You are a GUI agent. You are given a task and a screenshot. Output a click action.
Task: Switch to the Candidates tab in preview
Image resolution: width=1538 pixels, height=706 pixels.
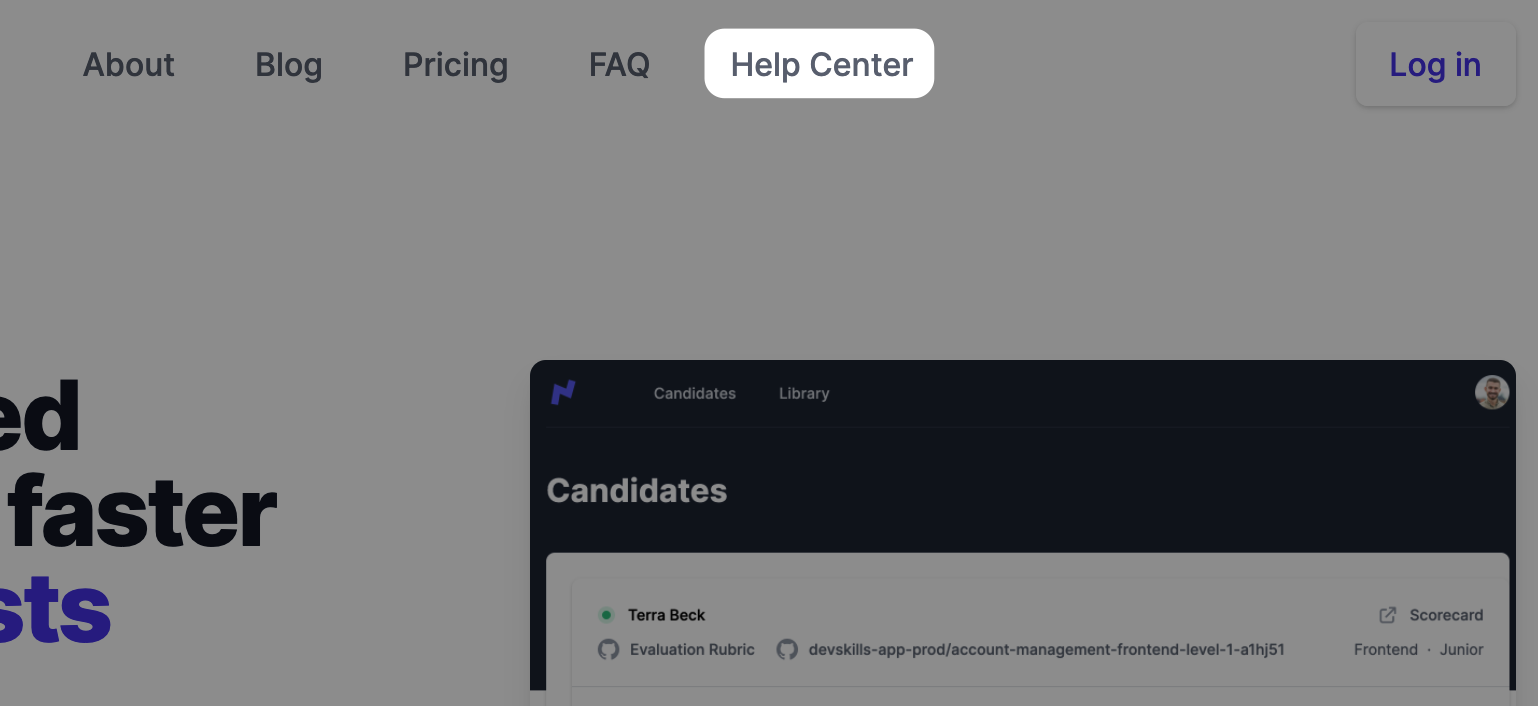(x=695, y=393)
